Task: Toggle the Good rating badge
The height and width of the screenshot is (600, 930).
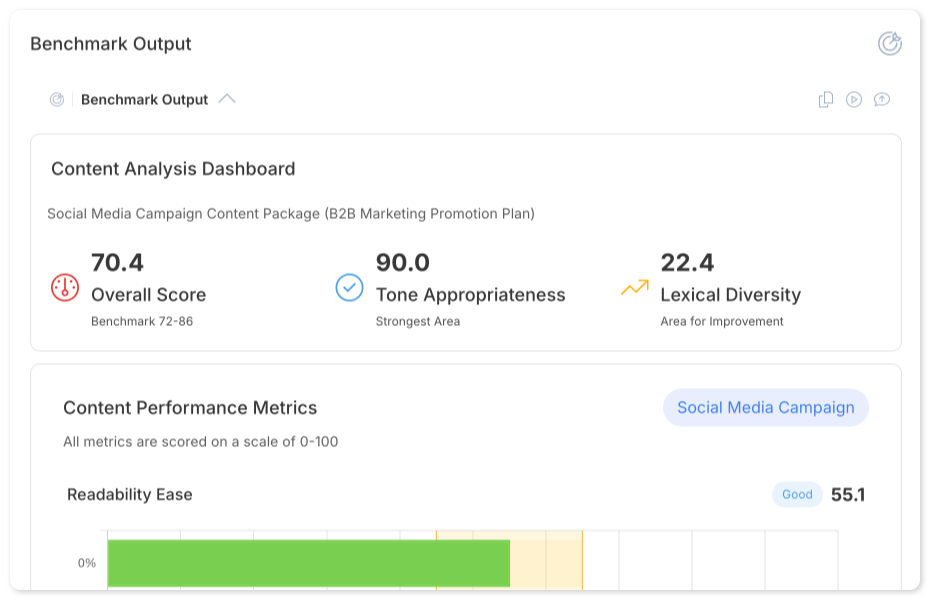Action: [797, 494]
